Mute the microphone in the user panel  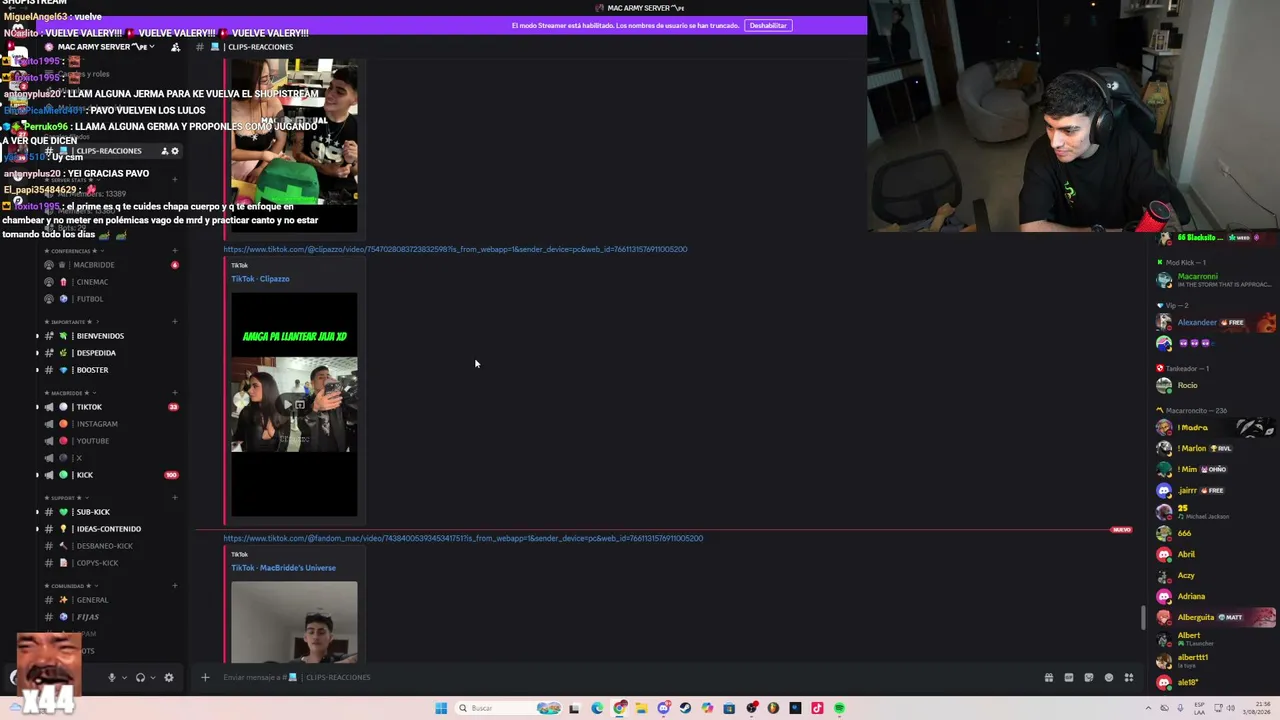point(111,677)
